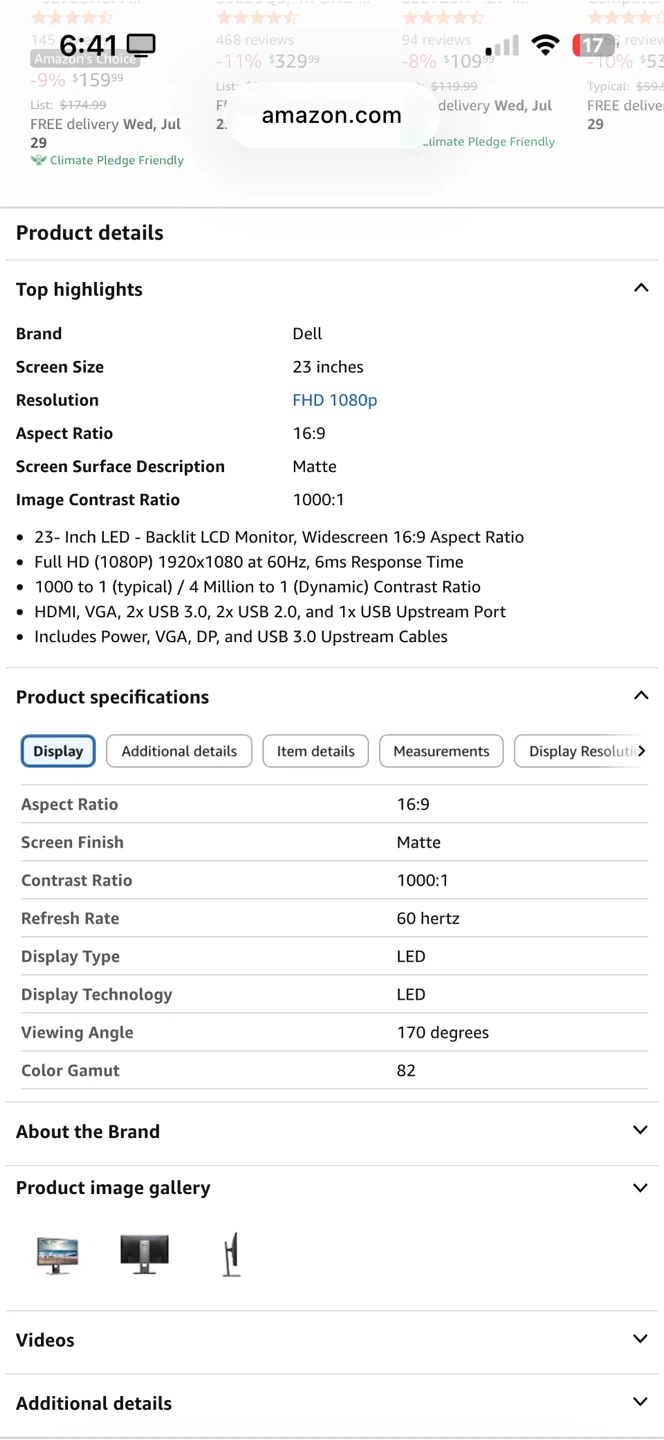Select the $159.99 product price
Image resolution: width=664 pixels, height=1440 pixels.
tap(98, 80)
